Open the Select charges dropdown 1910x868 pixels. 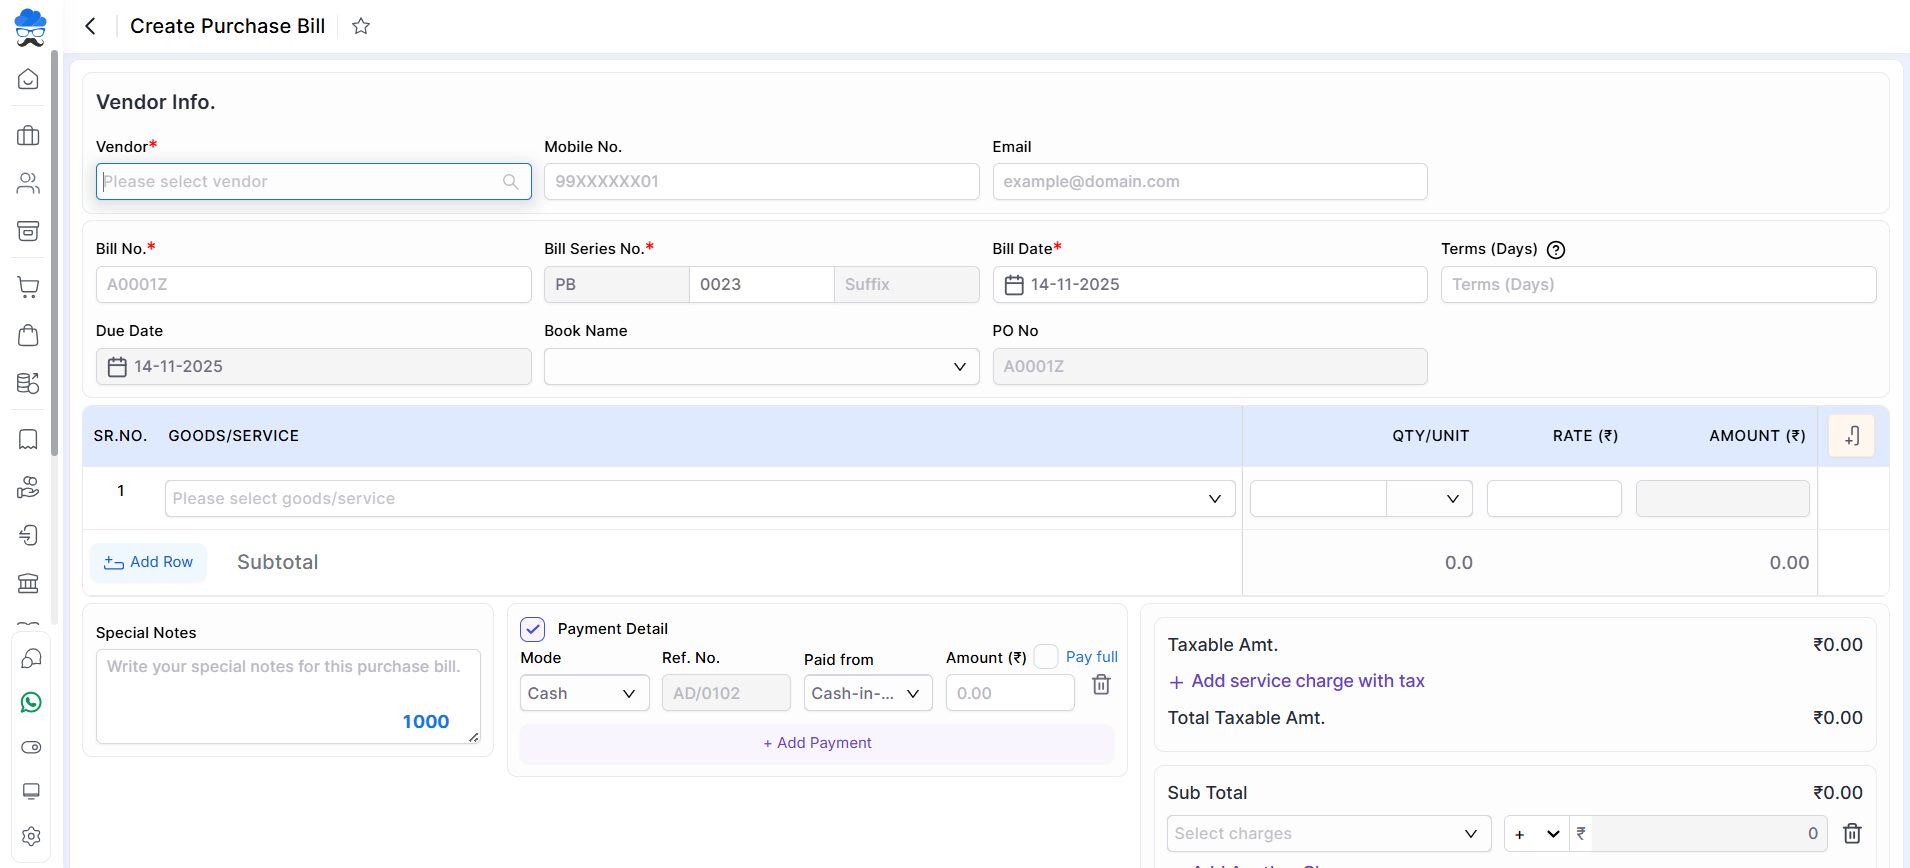tap(1328, 834)
